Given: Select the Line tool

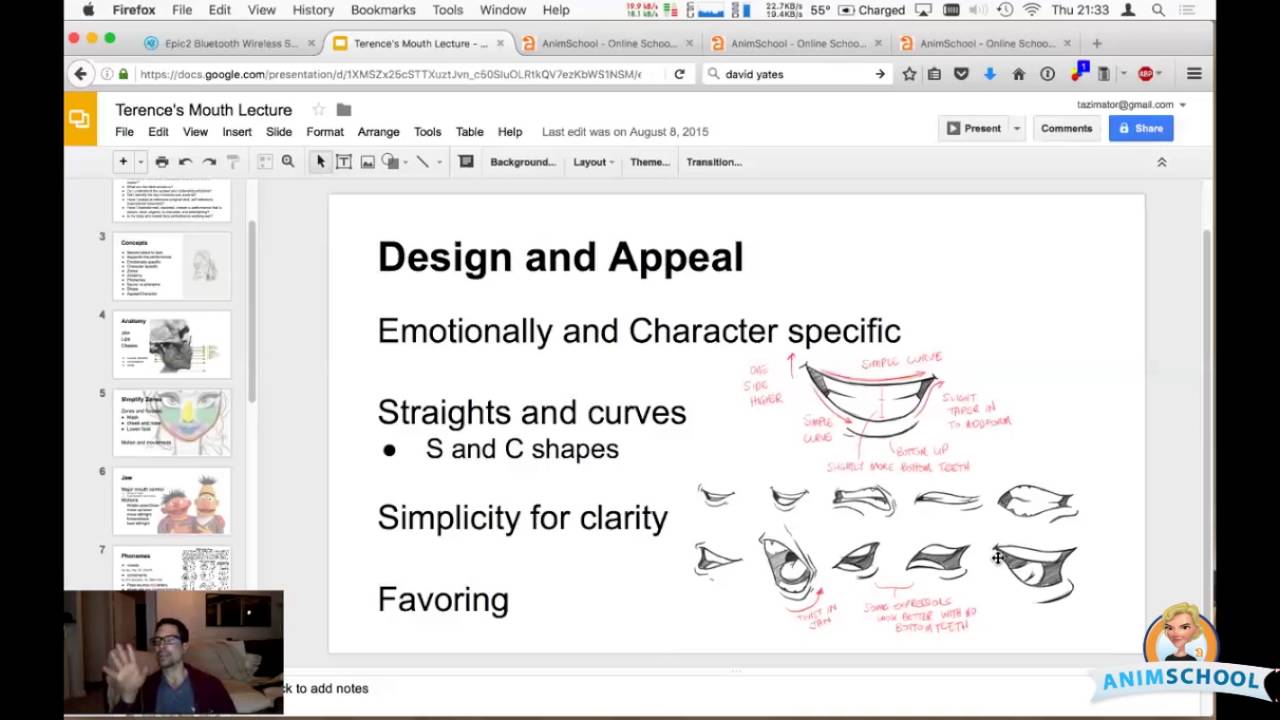Looking at the screenshot, I should point(422,161).
